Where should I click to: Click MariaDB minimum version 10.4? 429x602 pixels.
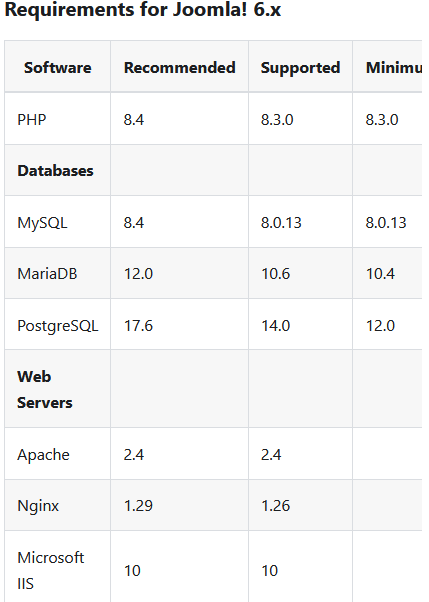click(x=380, y=274)
